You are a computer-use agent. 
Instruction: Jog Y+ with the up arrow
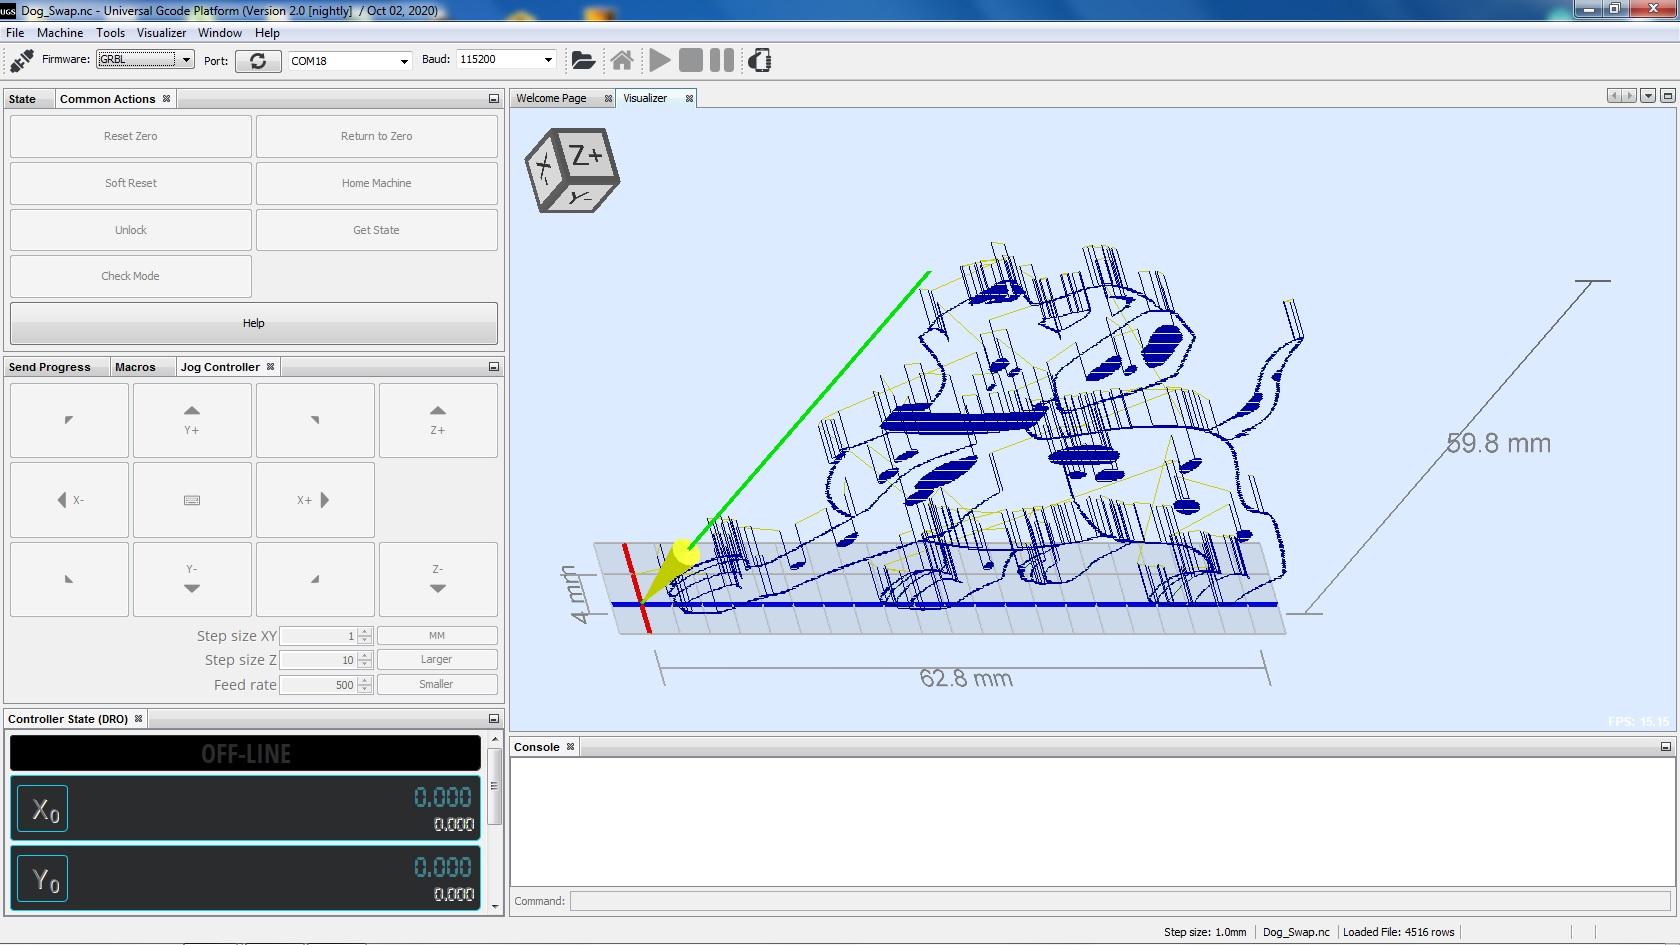click(192, 420)
